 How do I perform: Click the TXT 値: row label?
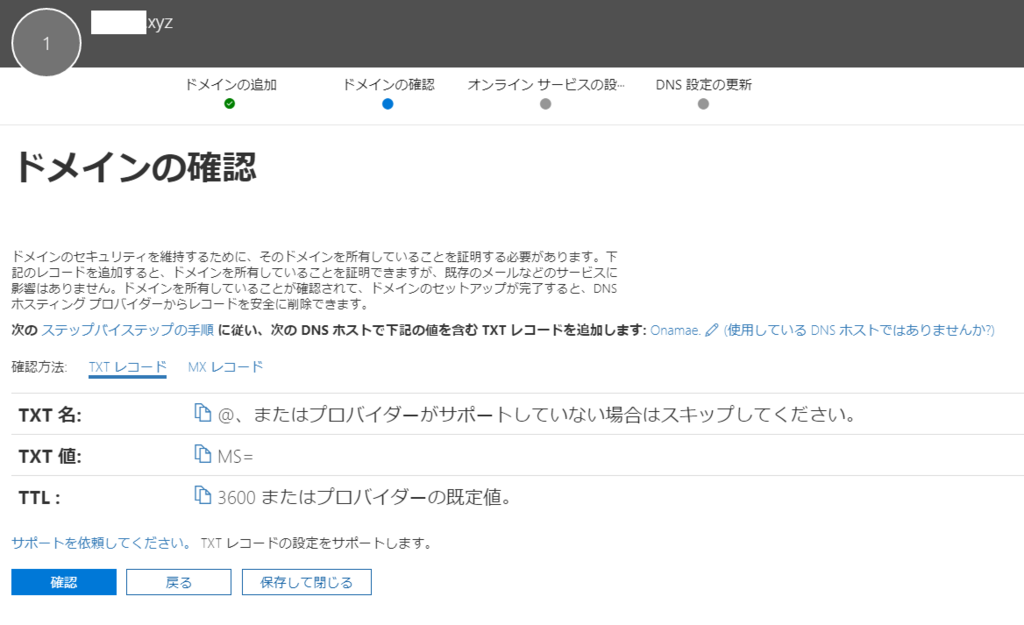tap(50, 456)
